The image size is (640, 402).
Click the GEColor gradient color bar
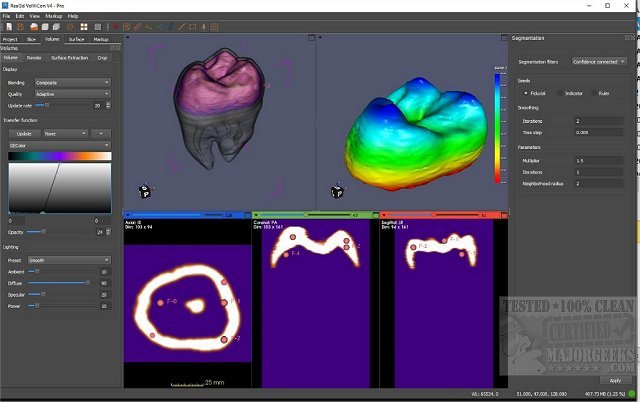pyautogui.click(x=60, y=156)
